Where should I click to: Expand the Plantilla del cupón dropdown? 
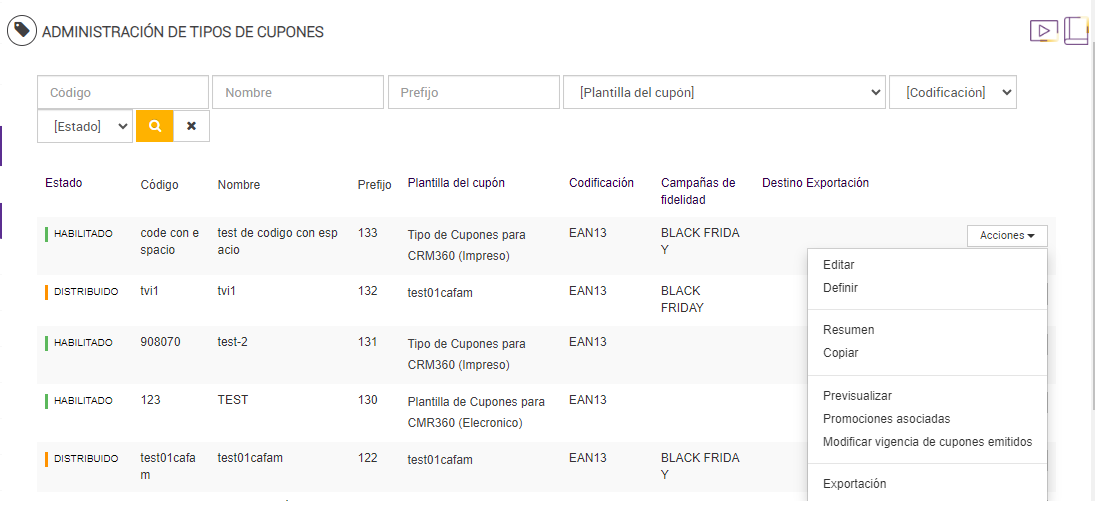click(x=724, y=92)
